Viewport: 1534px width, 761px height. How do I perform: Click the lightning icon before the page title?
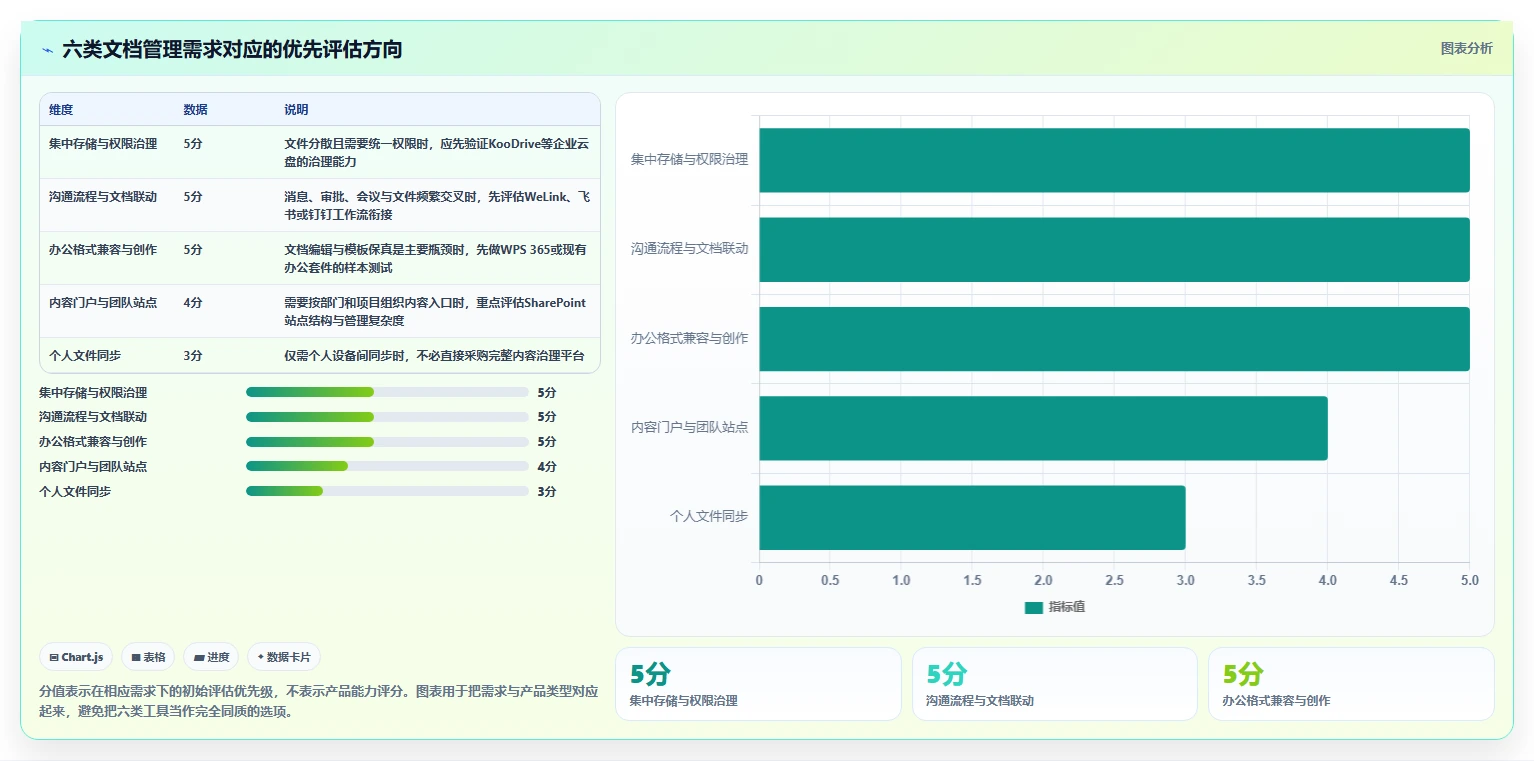click(x=48, y=50)
